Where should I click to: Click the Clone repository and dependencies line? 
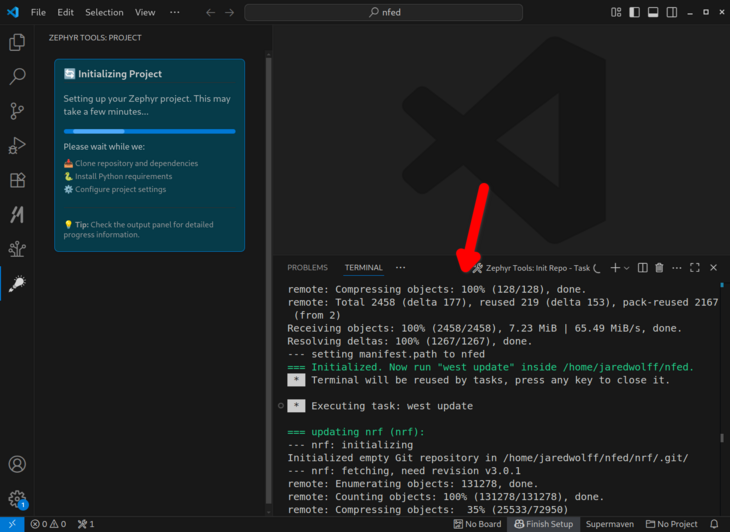pos(131,163)
